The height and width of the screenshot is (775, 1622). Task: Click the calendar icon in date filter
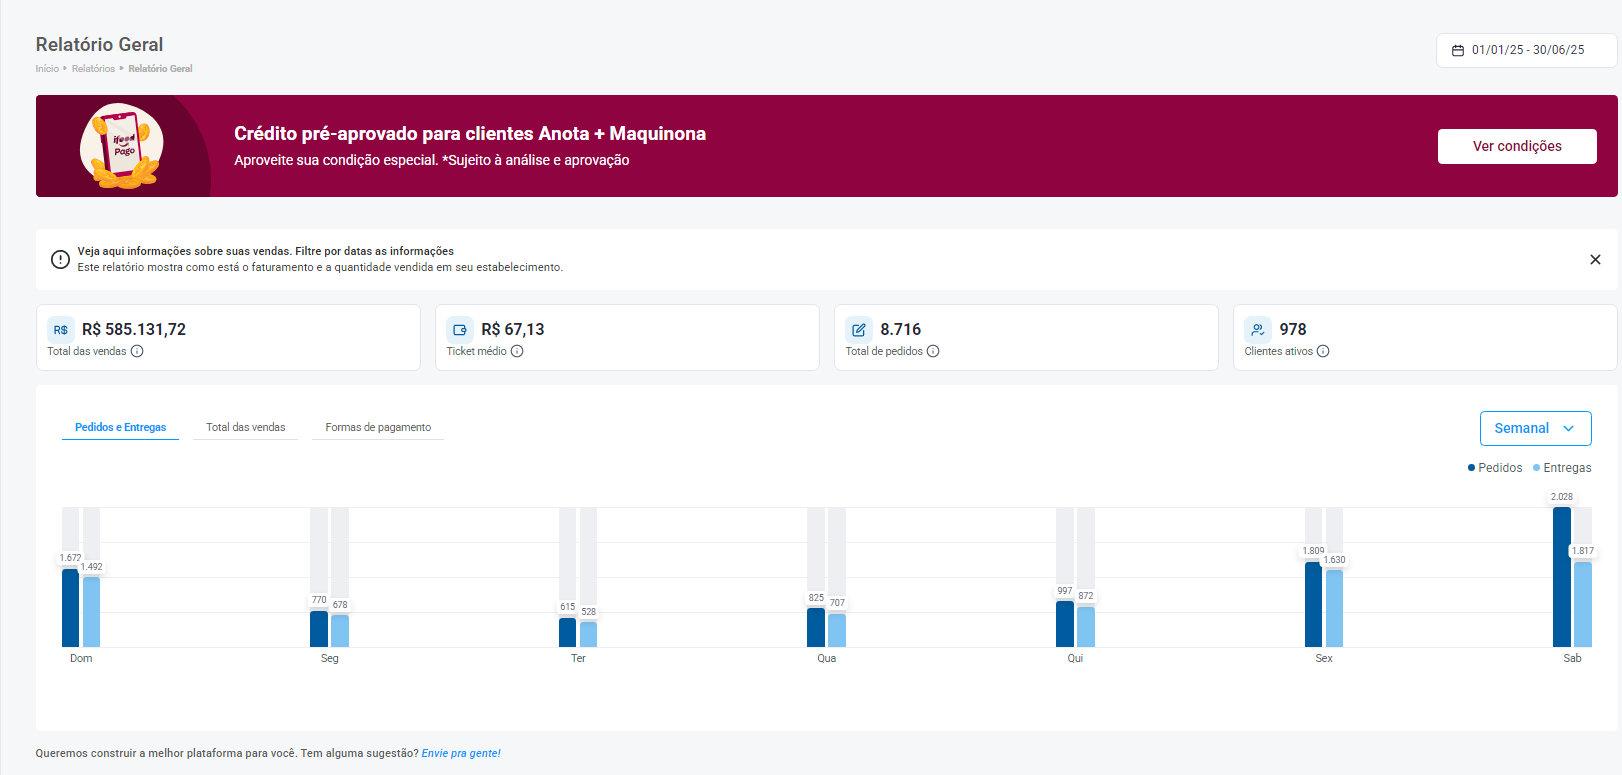tap(1458, 50)
